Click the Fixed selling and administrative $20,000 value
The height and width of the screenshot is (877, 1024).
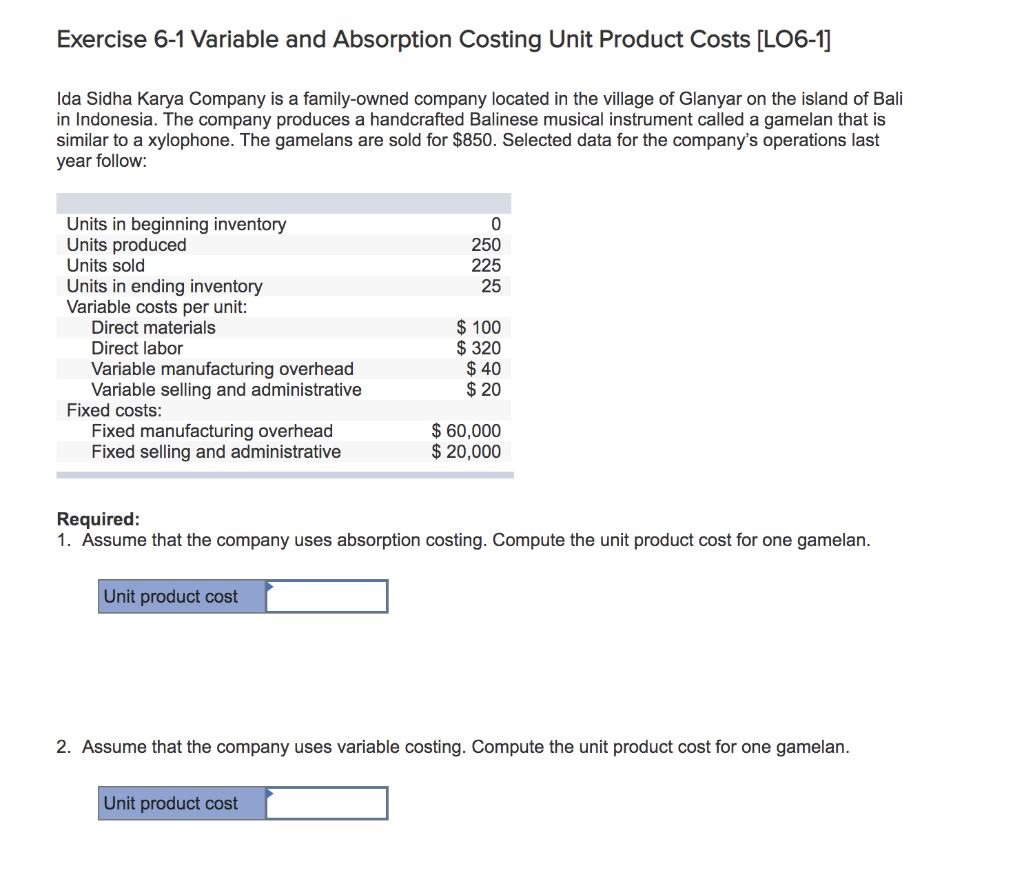point(467,452)
